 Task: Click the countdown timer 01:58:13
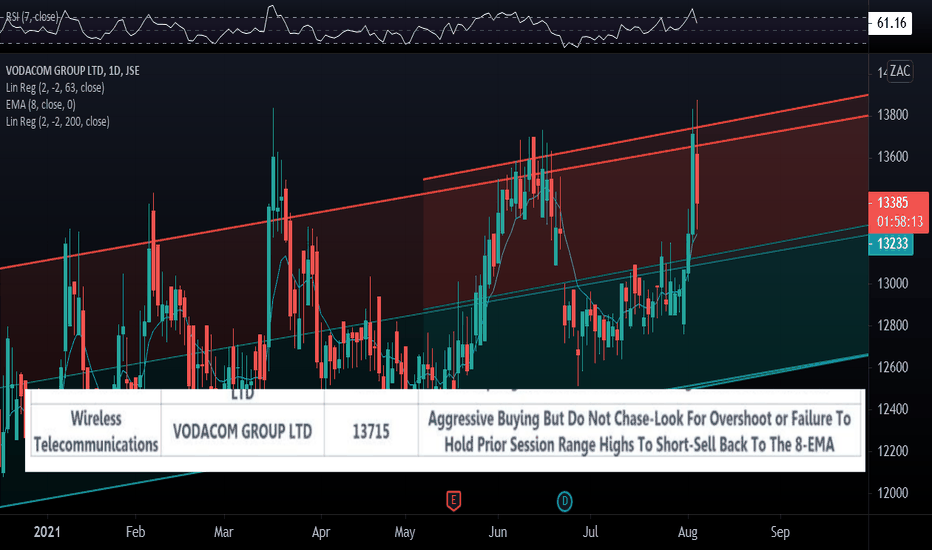pos(900,222)
